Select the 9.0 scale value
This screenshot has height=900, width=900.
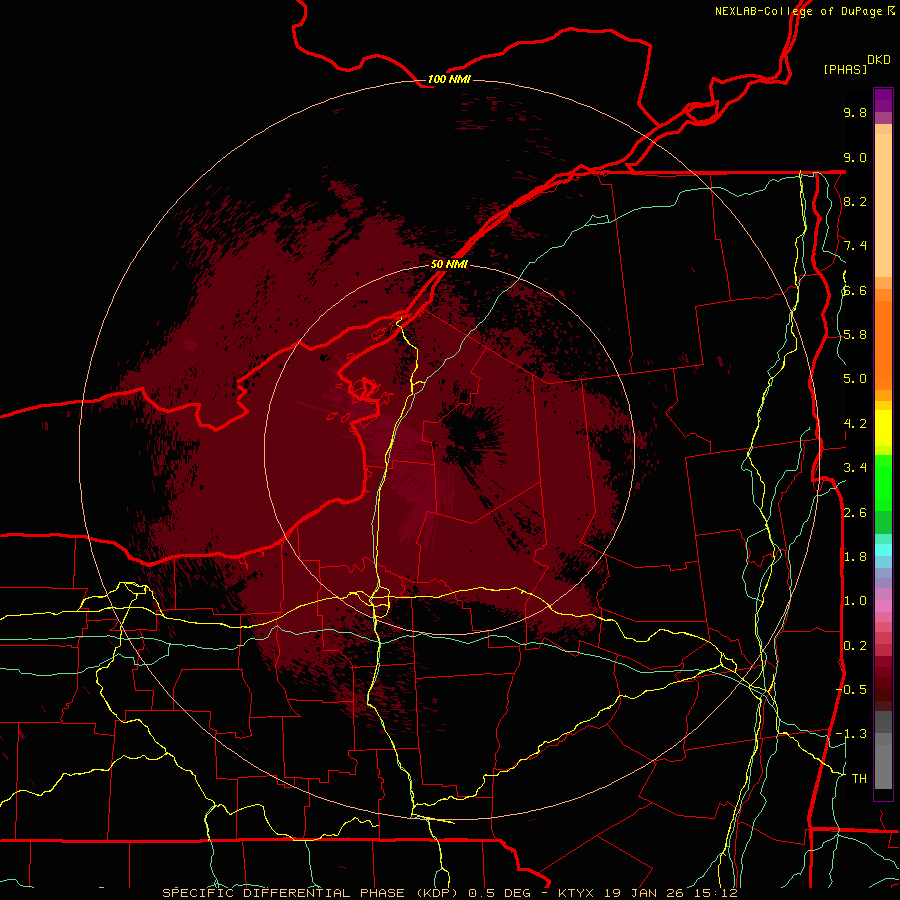855,157
